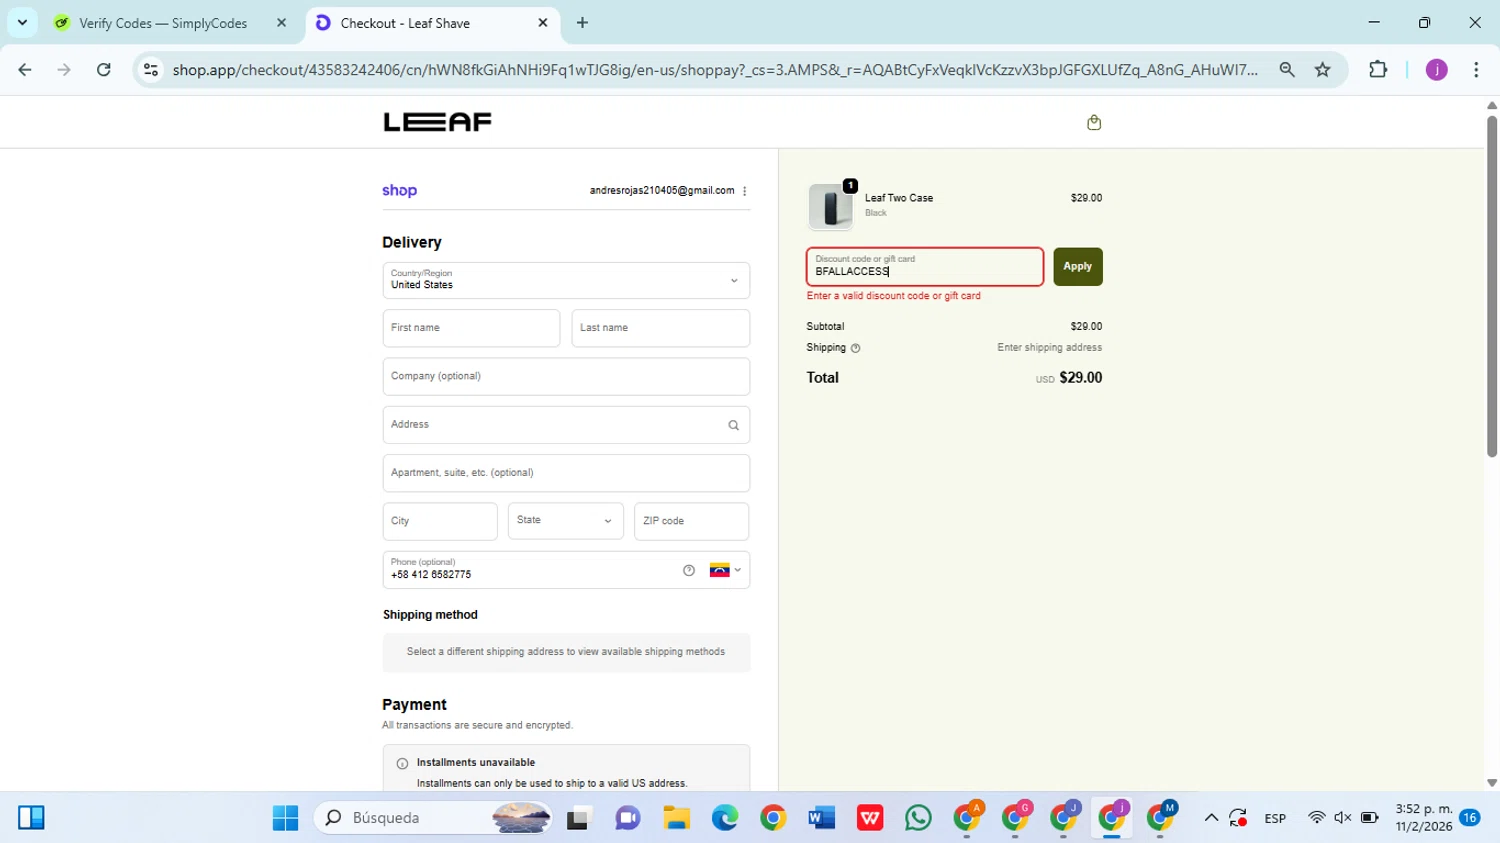Open File Explorer from taskbar

[x=677, y=818]
